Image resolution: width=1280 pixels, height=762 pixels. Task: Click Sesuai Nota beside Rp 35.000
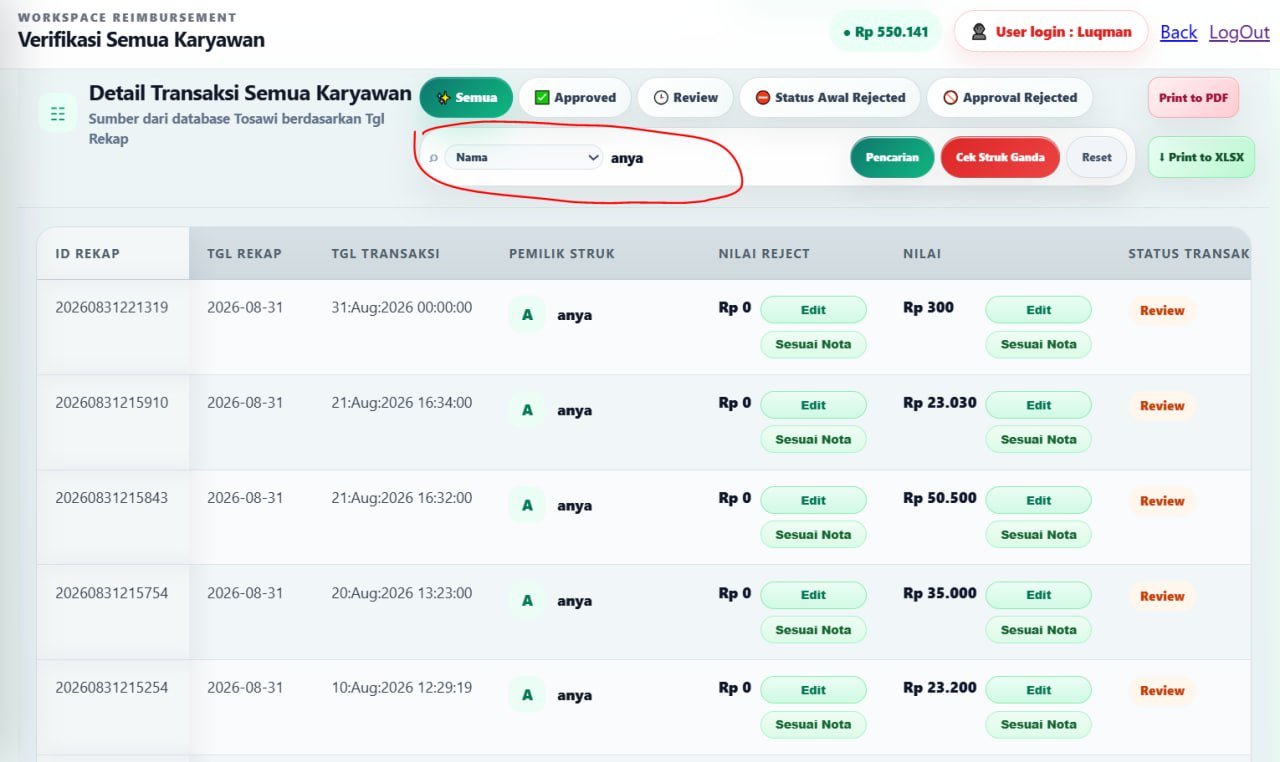tap(1038, 630)
